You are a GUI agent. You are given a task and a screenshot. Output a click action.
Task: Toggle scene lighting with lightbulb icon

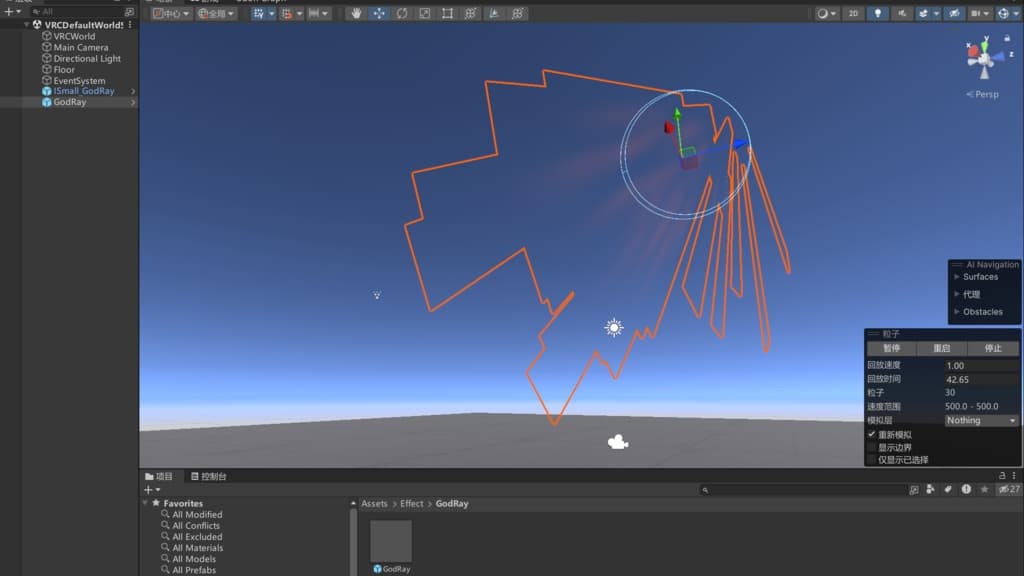tap(879, 14)
